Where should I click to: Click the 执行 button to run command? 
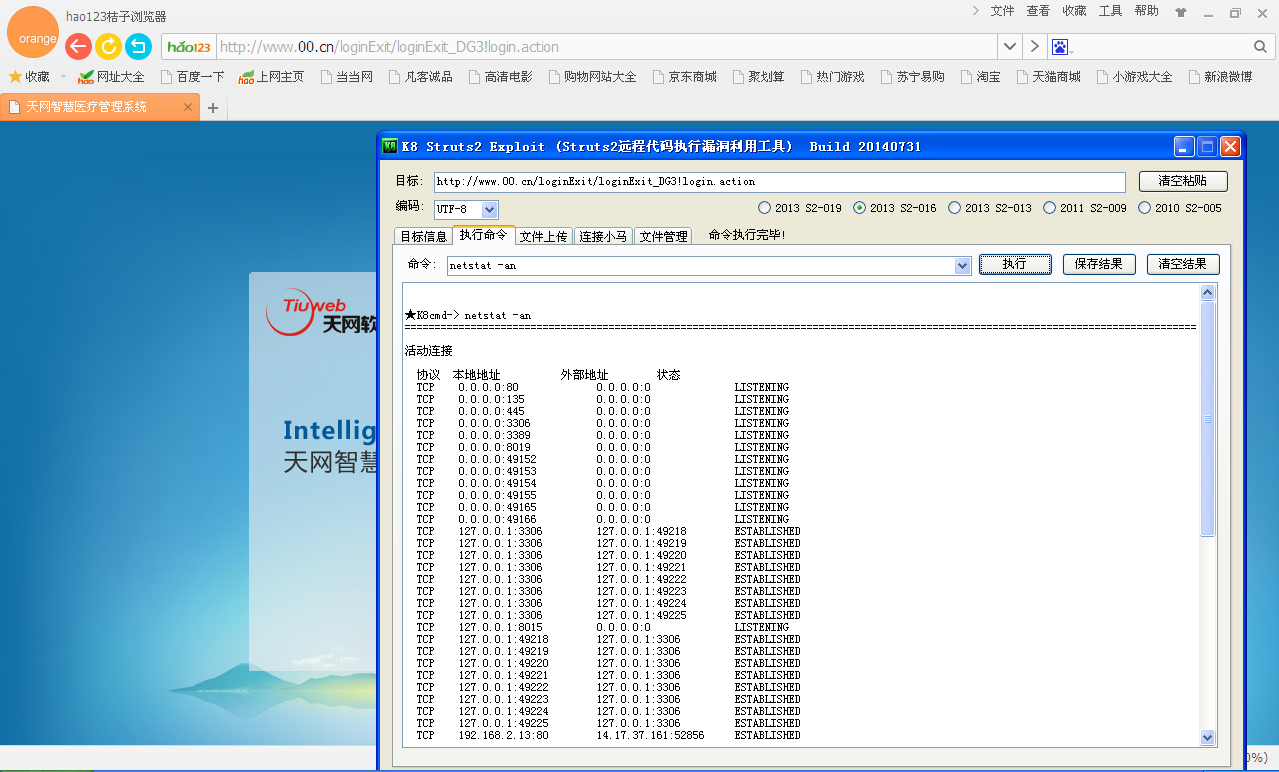[x=1014, y=264]
